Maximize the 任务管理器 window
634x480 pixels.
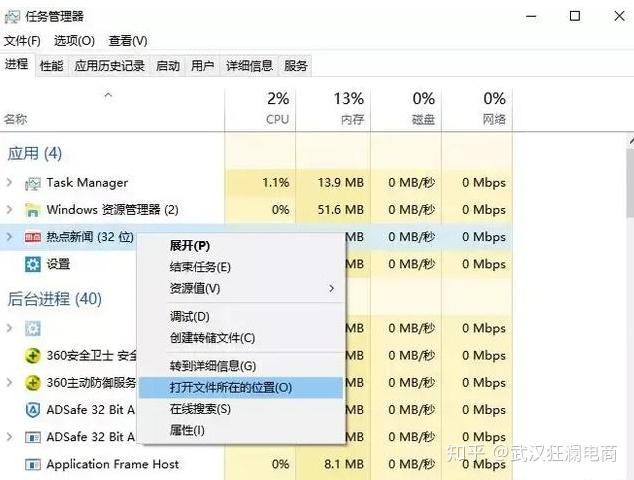[575, 17]
